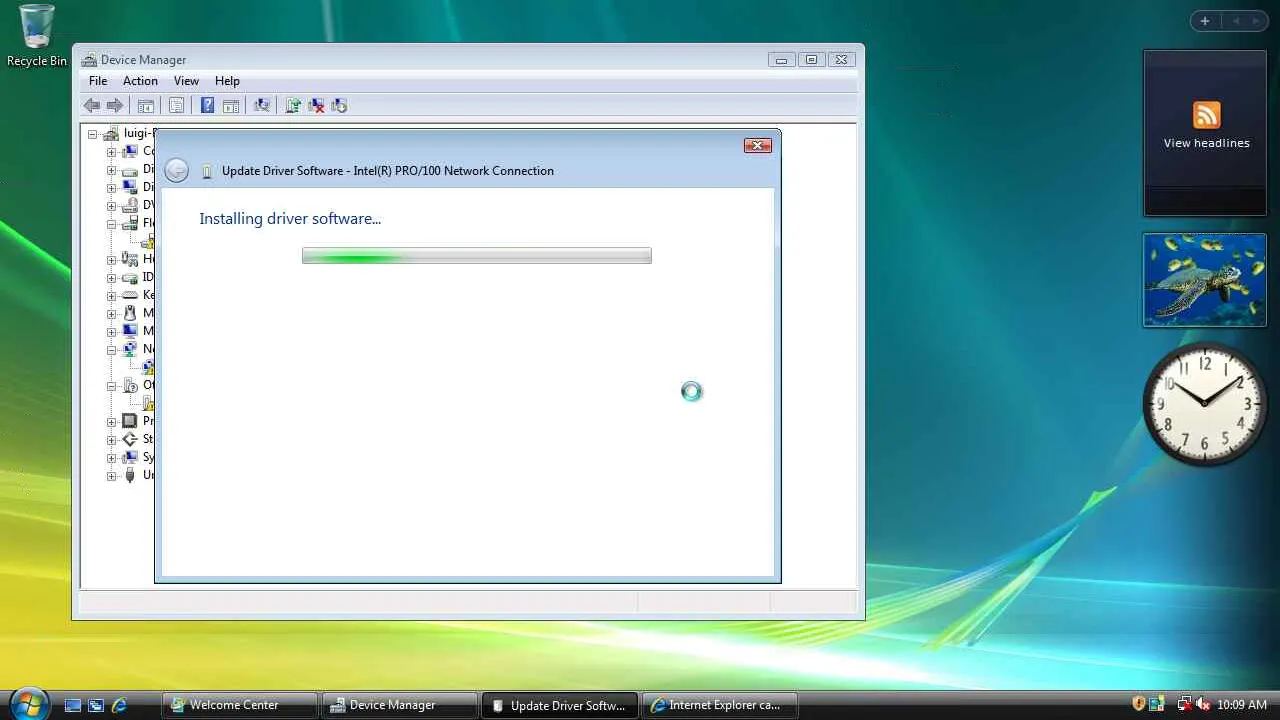The image size is (1280, 720).
Task: Open the Help menu
Action: 227,81
